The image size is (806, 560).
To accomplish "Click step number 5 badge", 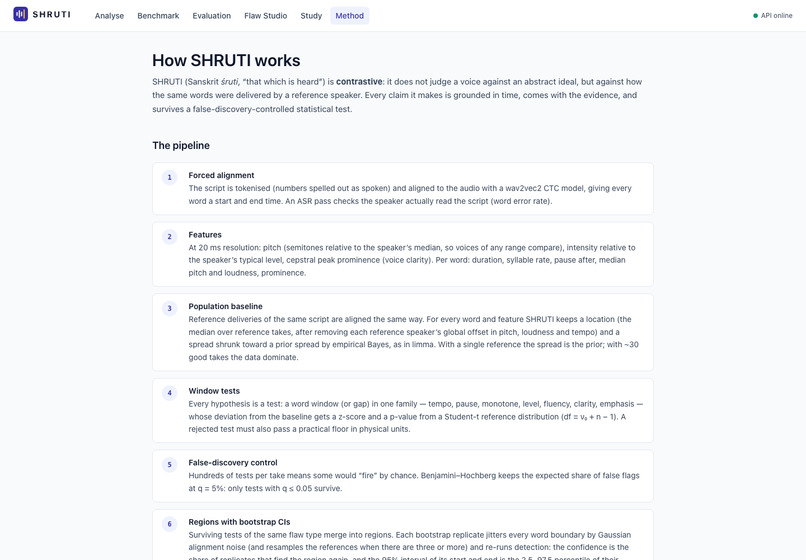I will (170, 465).
